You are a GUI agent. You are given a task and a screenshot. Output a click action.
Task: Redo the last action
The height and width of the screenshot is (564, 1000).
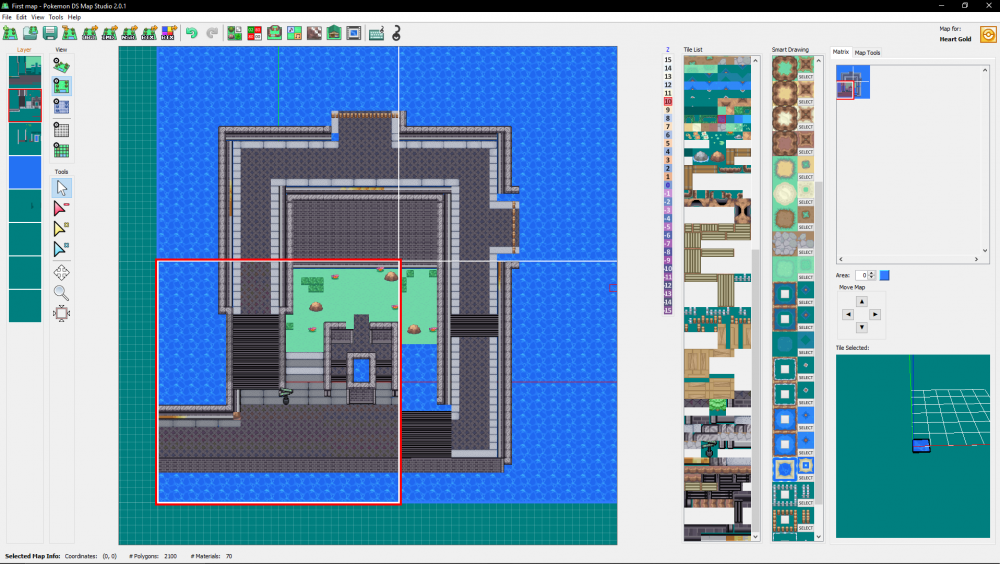[212, 33]
